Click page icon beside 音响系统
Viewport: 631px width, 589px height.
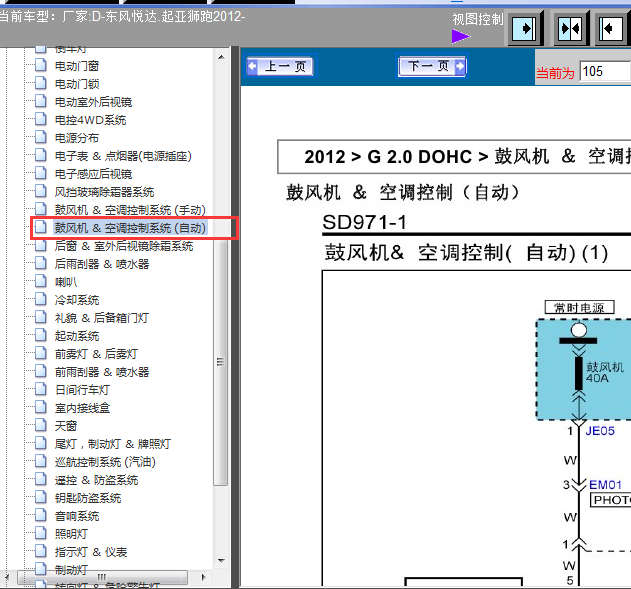(41, 515)
